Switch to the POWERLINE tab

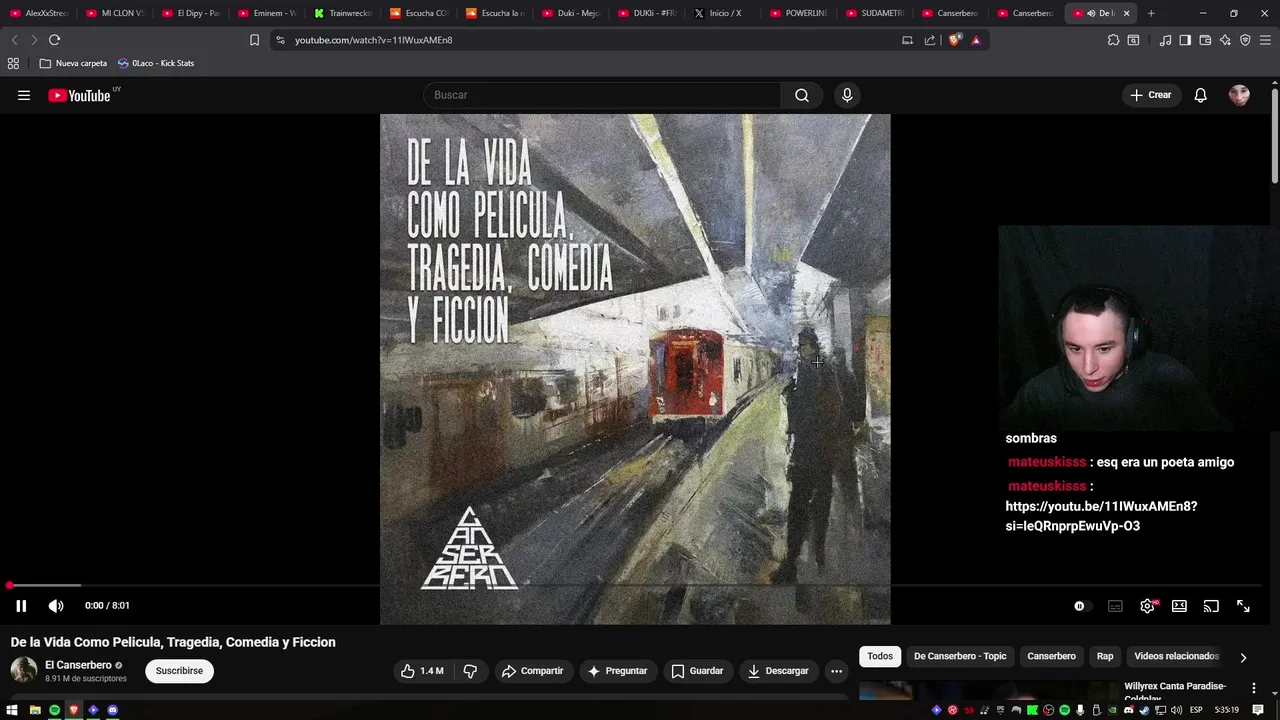798,13
